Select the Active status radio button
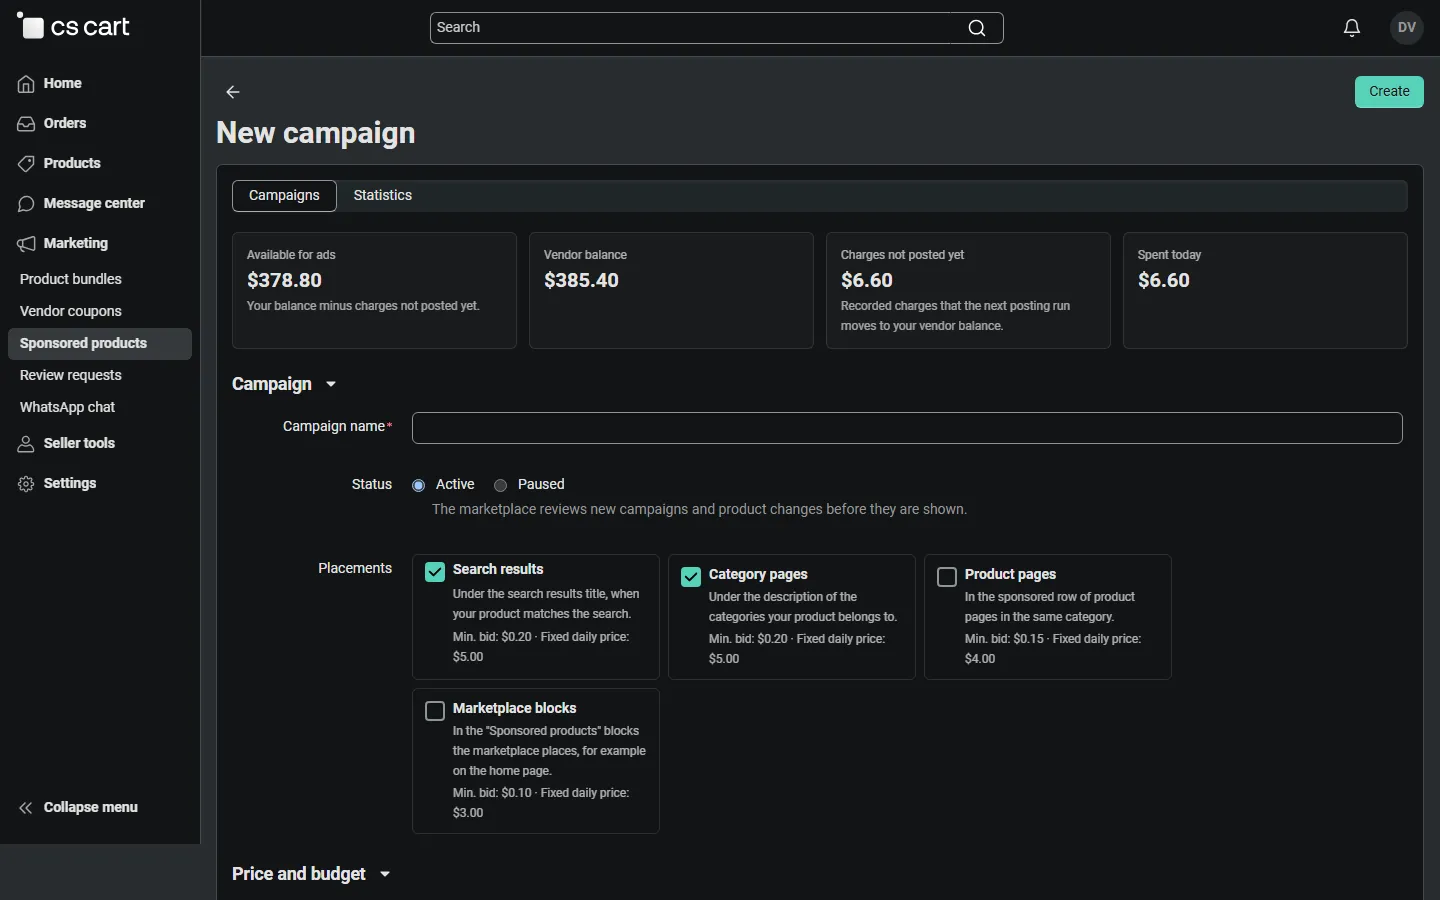Screen dimensions: 1440x900 pos(419,485)
